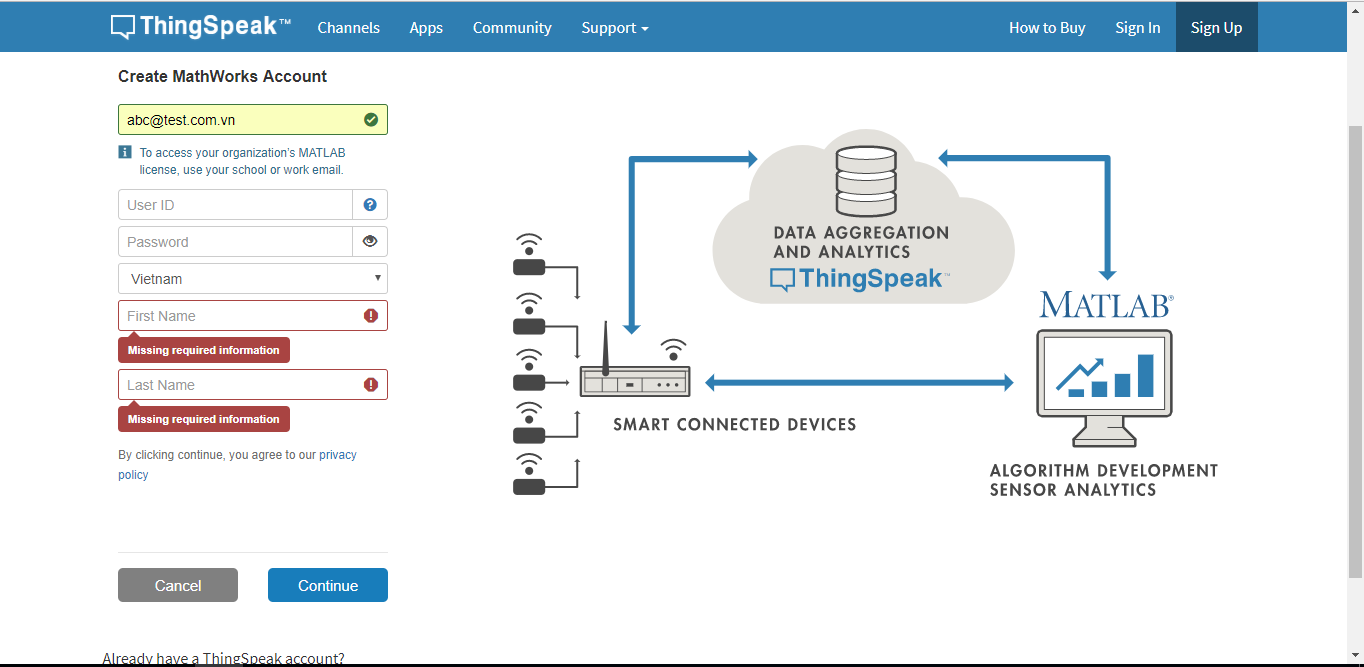Open the Vietnam country dropdown
Viewport: 1364px width, 667px height.
tap(253, 279)
